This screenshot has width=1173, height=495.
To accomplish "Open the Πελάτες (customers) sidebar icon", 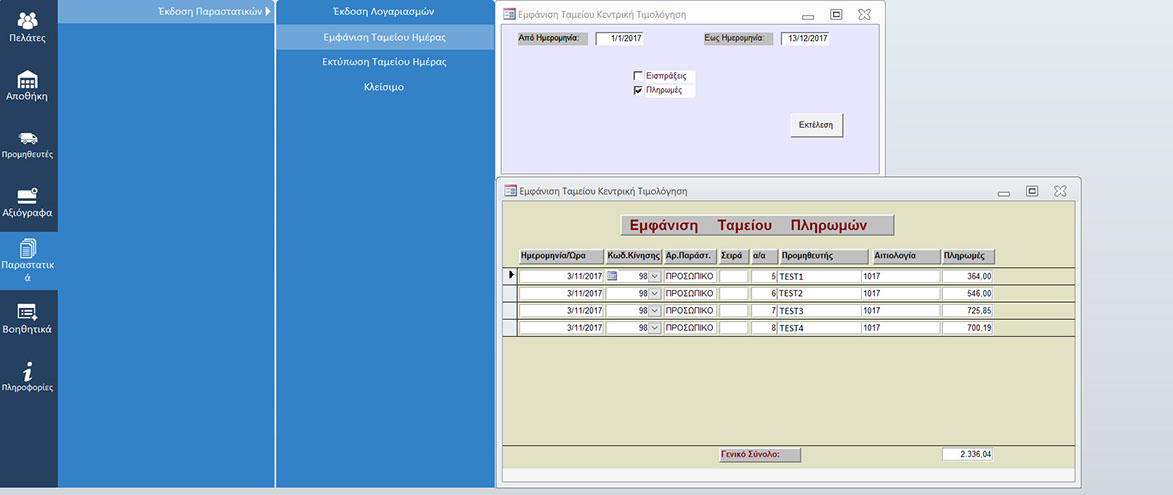I will click(x=28, y=27).
